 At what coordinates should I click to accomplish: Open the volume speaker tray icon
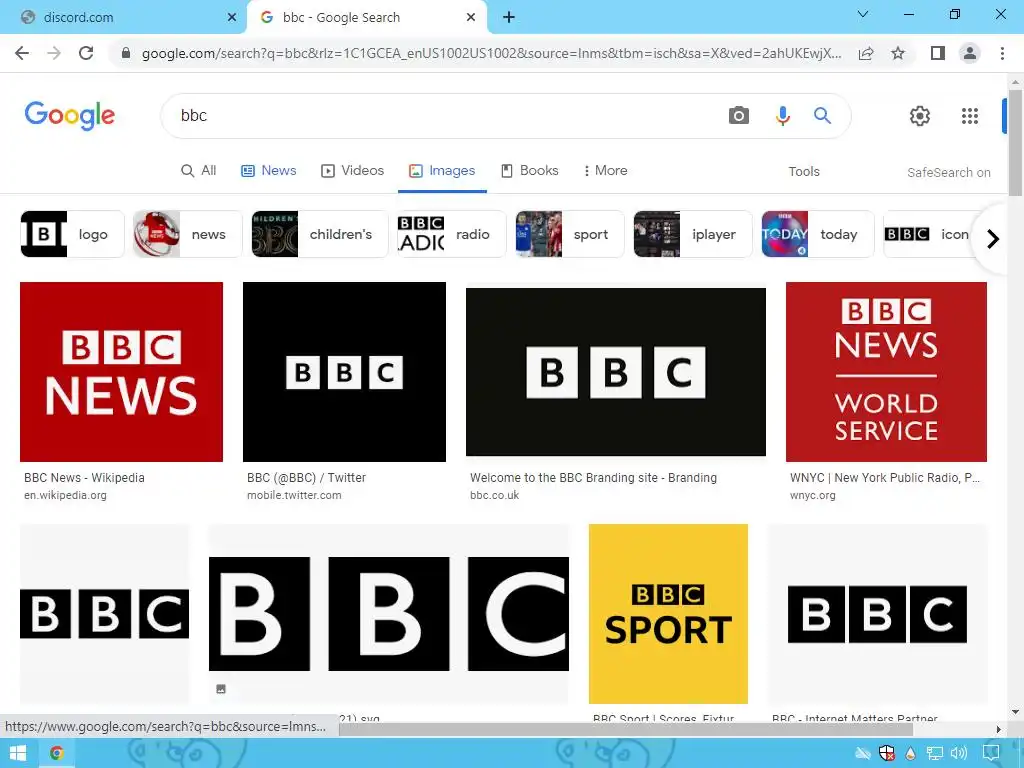coord(958,754)
